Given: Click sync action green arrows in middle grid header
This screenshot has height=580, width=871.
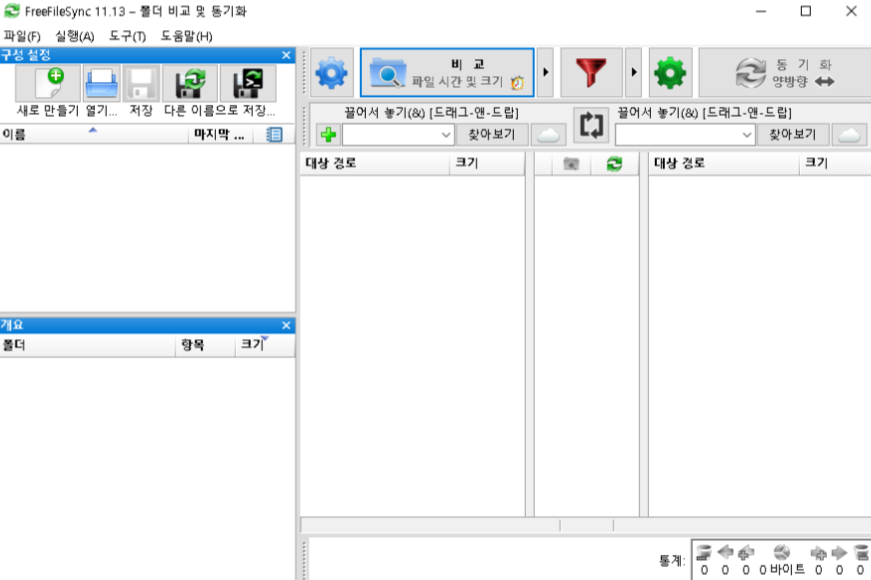Looking at the screenshot, I should pos(614,164).
